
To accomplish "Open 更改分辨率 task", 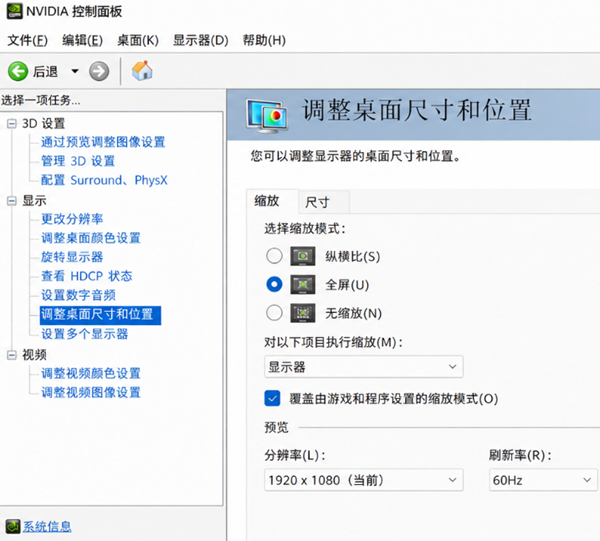I will (x=72, y=219).
